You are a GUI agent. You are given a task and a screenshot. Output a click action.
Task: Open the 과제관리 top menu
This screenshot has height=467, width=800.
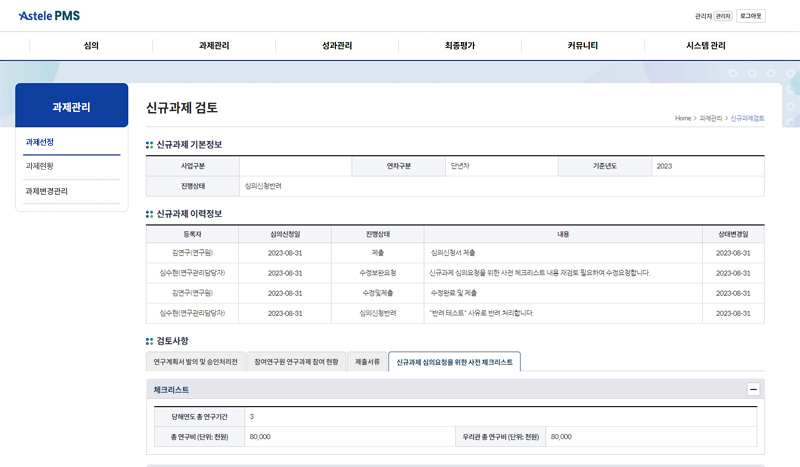click(214, 45)
